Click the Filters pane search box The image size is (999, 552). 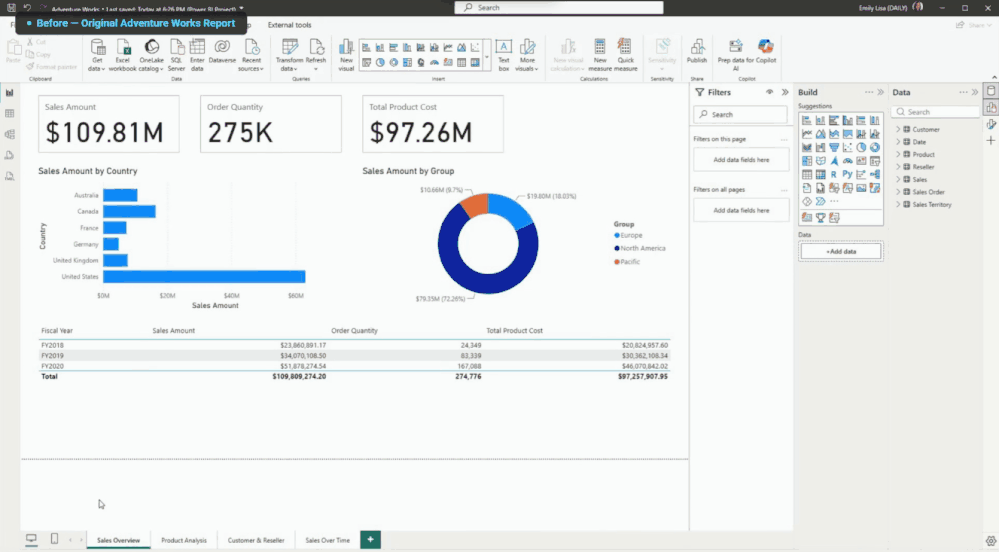[740, 115]
